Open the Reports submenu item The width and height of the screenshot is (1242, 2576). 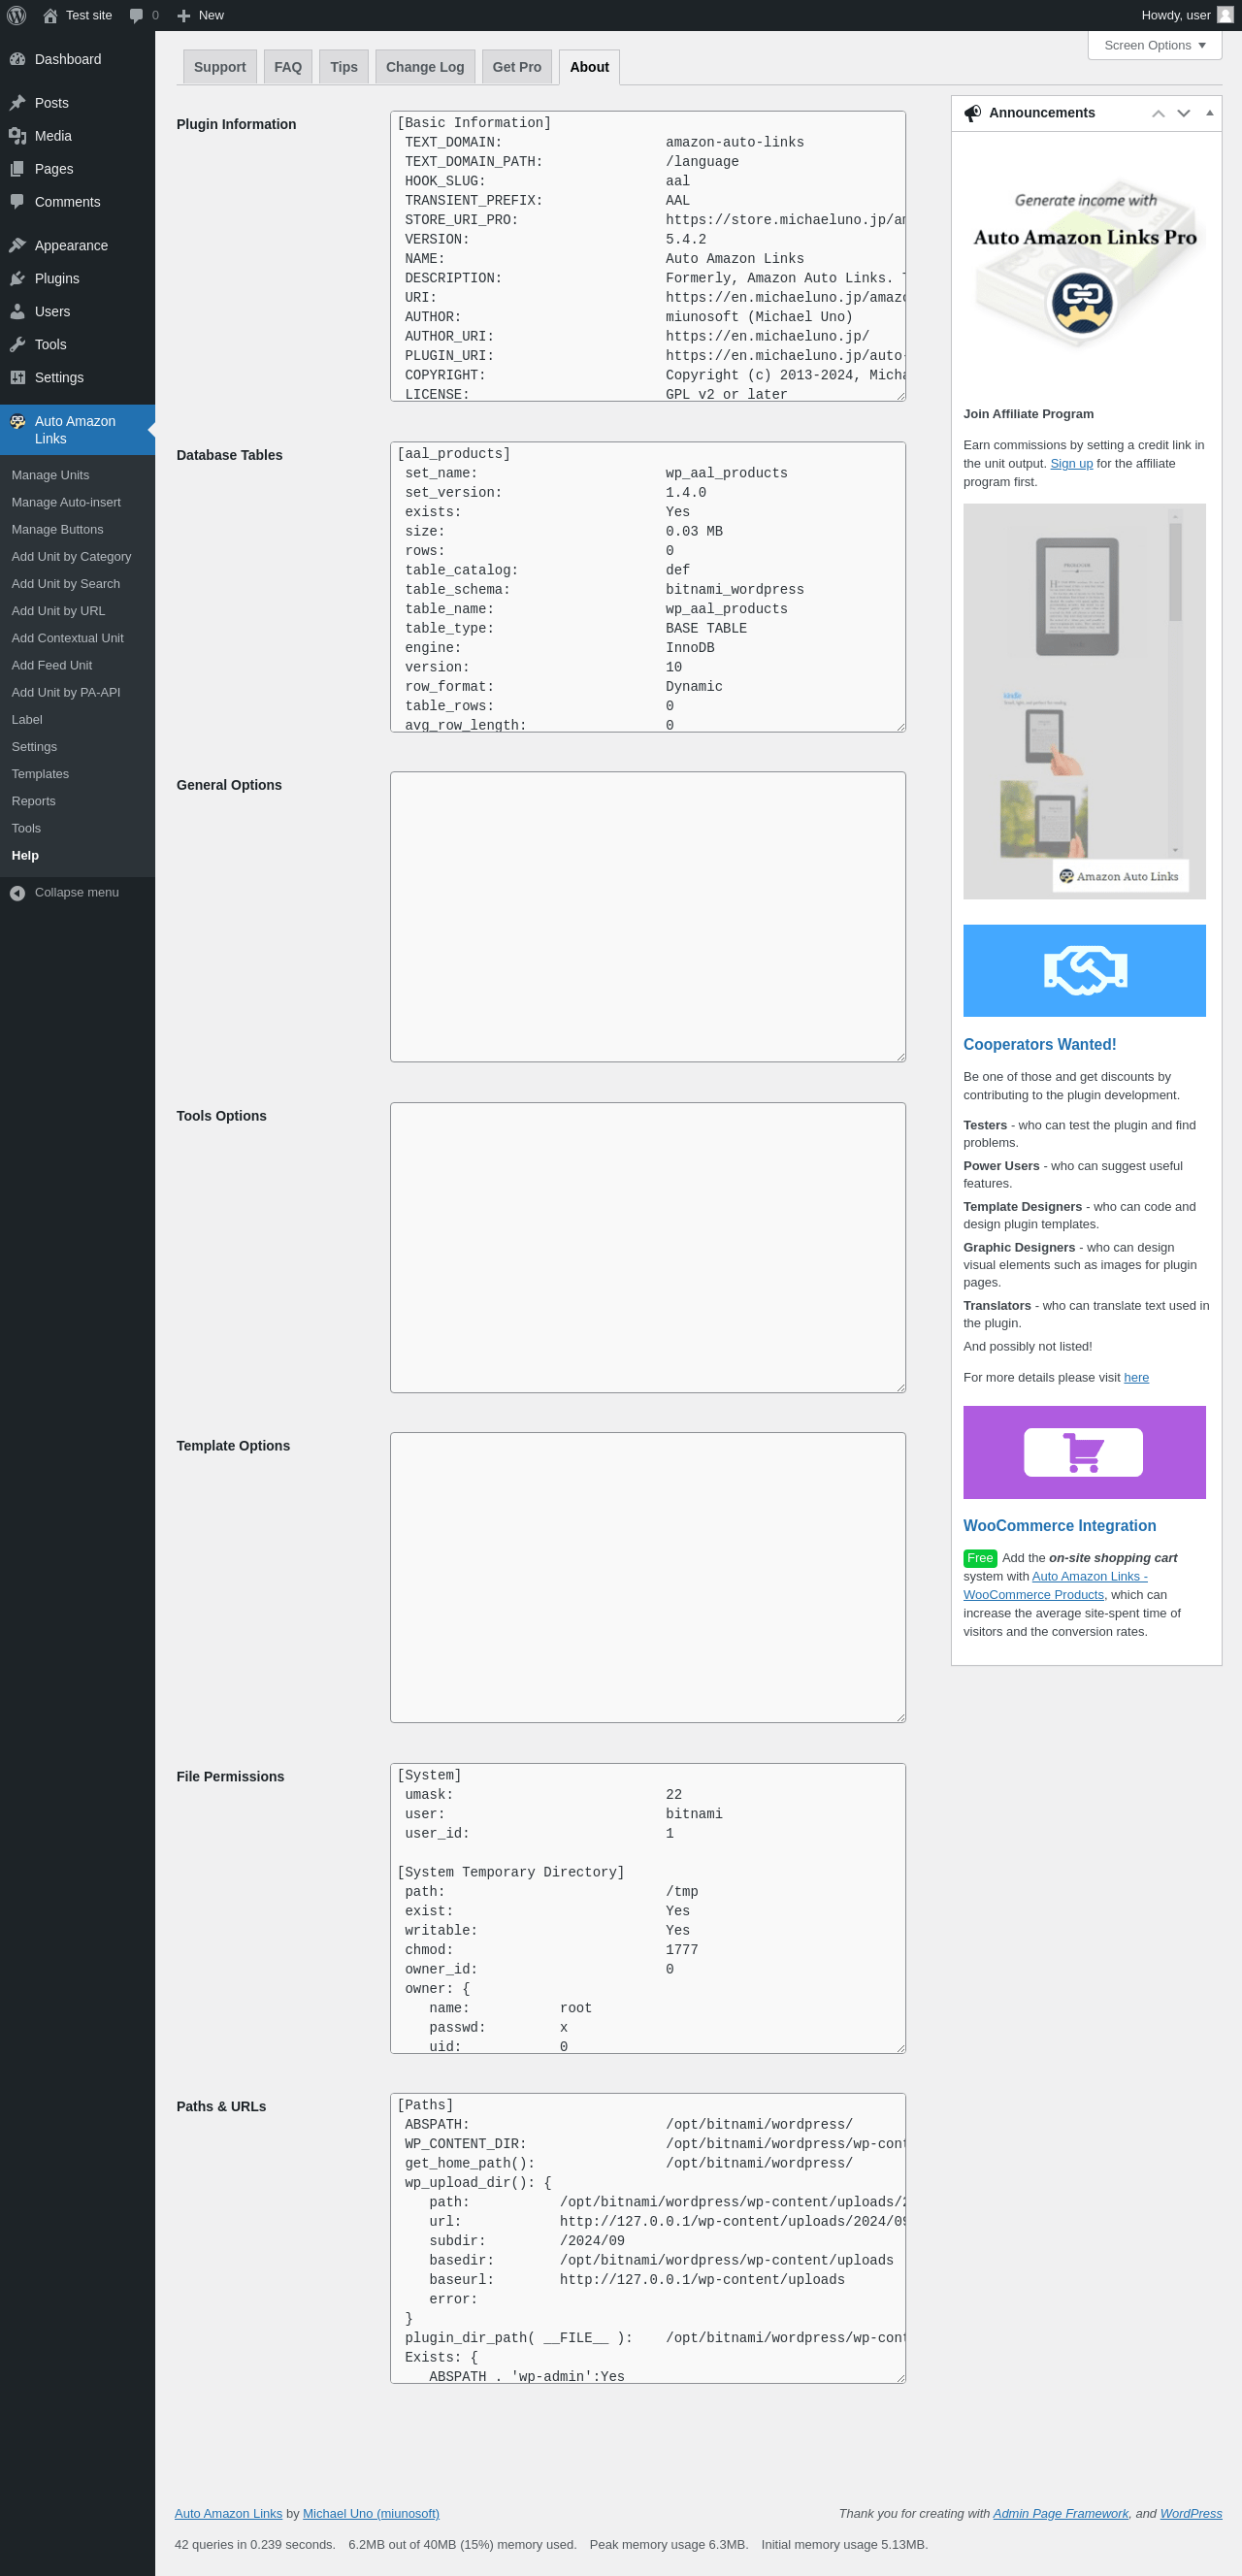coord(33,801)
